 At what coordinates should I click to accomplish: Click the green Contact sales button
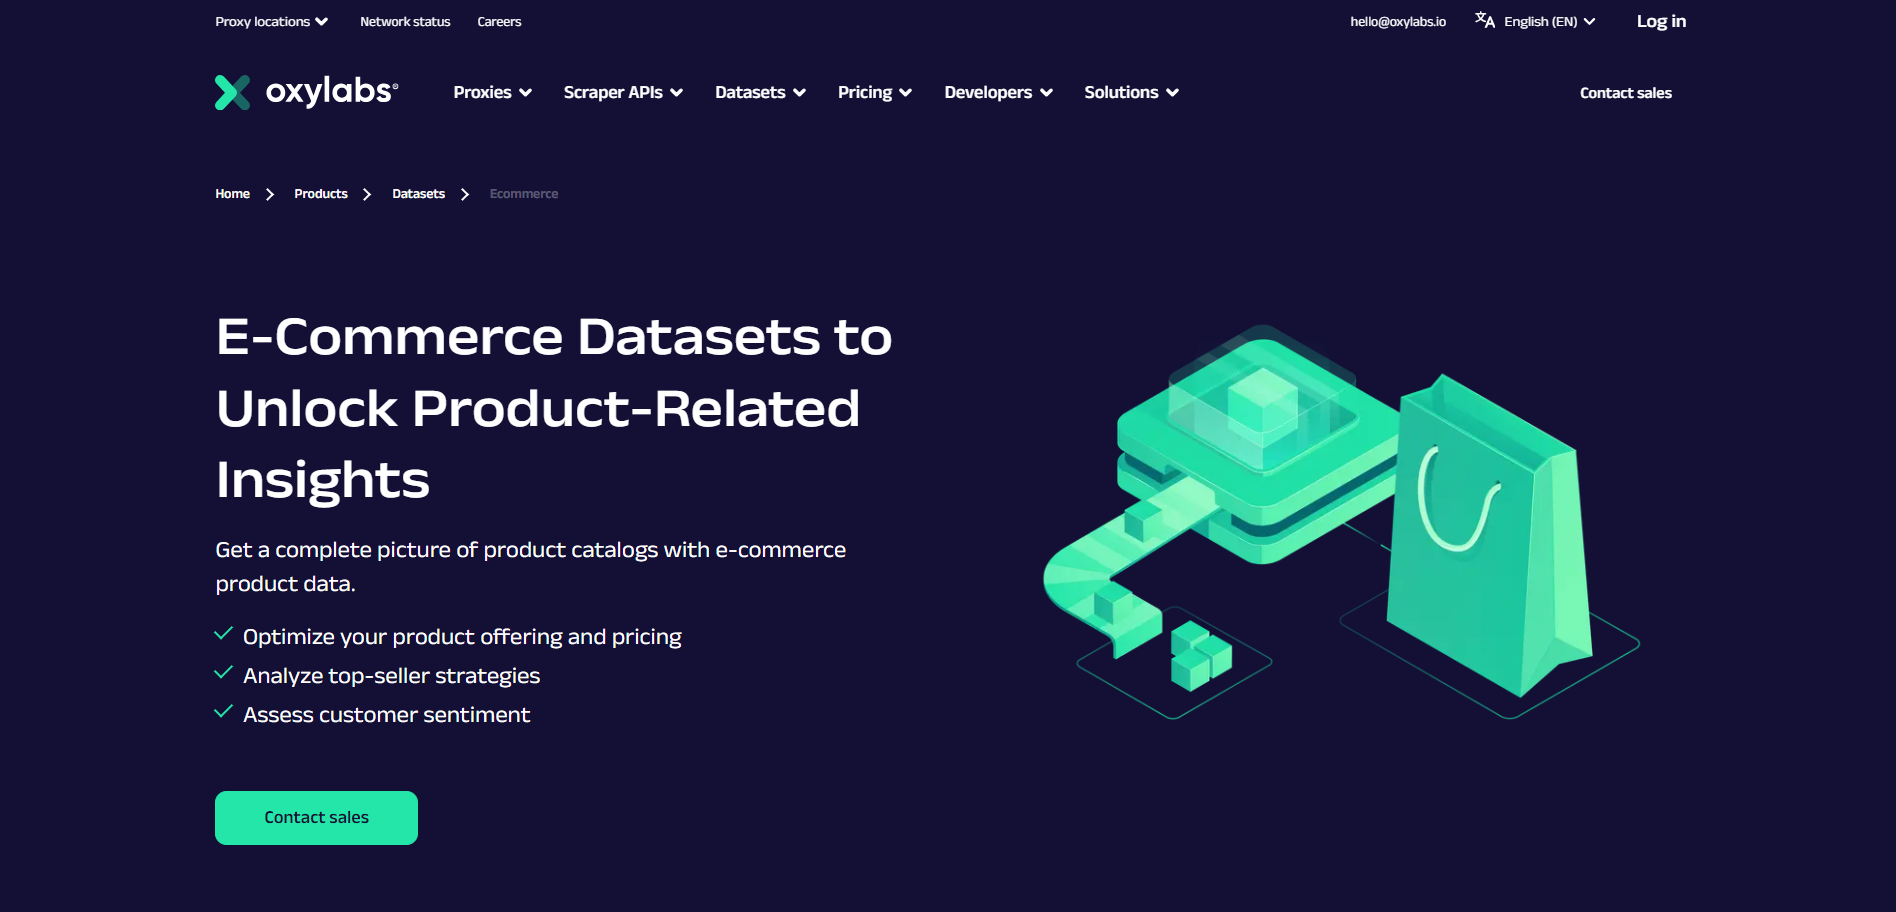tap(316, 818)
